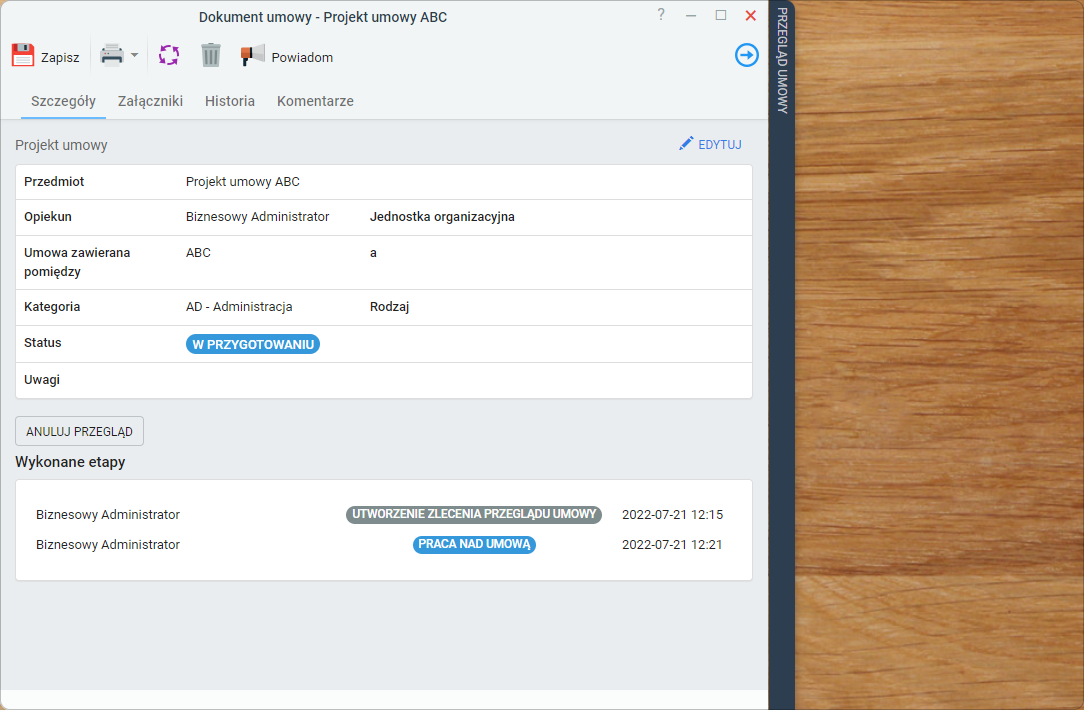Image resolution: width=1084 pixels, height=710 pixels.
Task: Click the pencil icon beside EDYTUJ
Action: (686, 144)
